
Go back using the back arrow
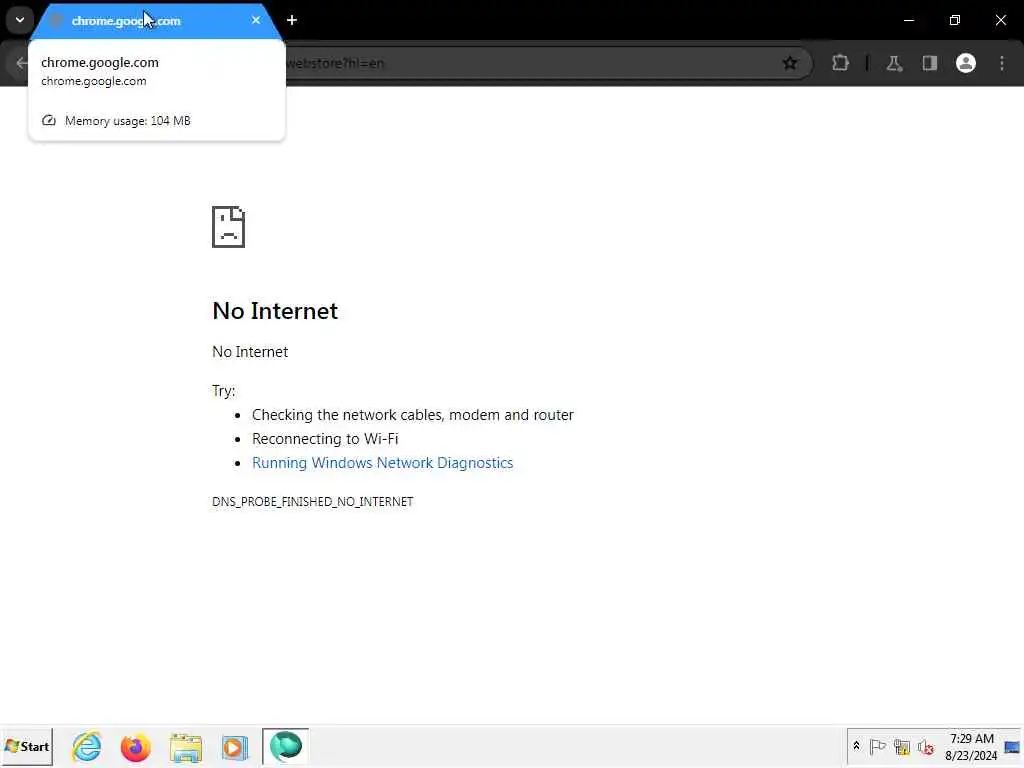coord(22,63)
